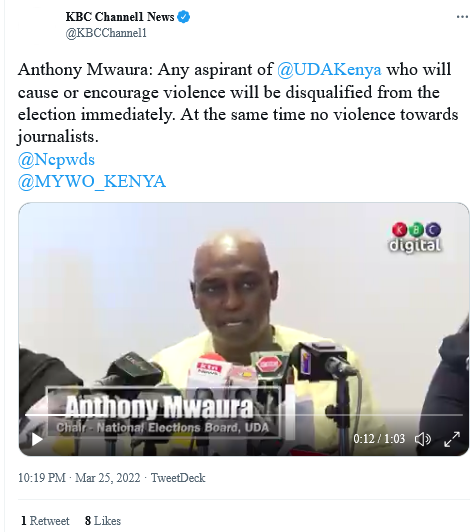
Task: Click the KBC digital logo in video
Action: [x=416, y=238]
